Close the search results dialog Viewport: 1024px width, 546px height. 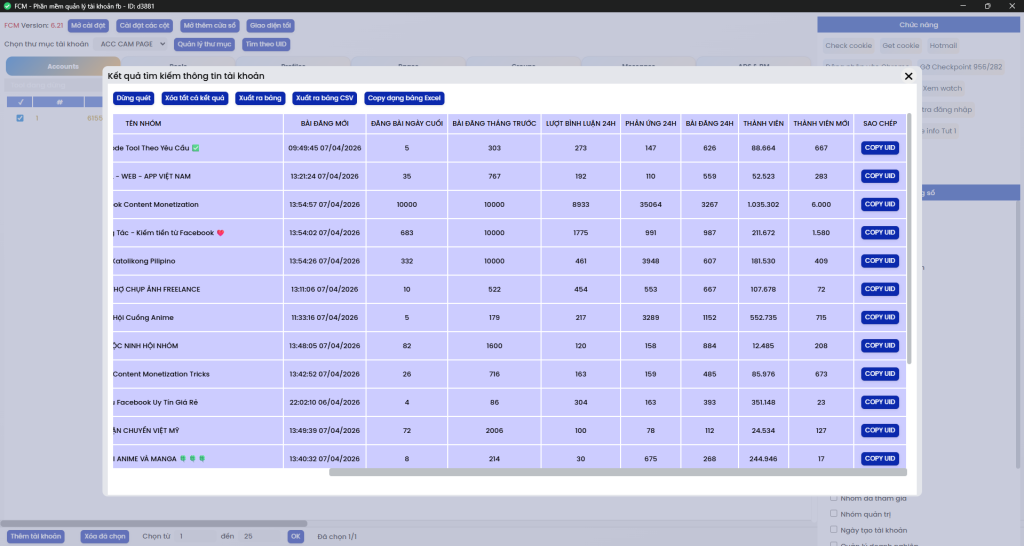click(x=908, y=76)
